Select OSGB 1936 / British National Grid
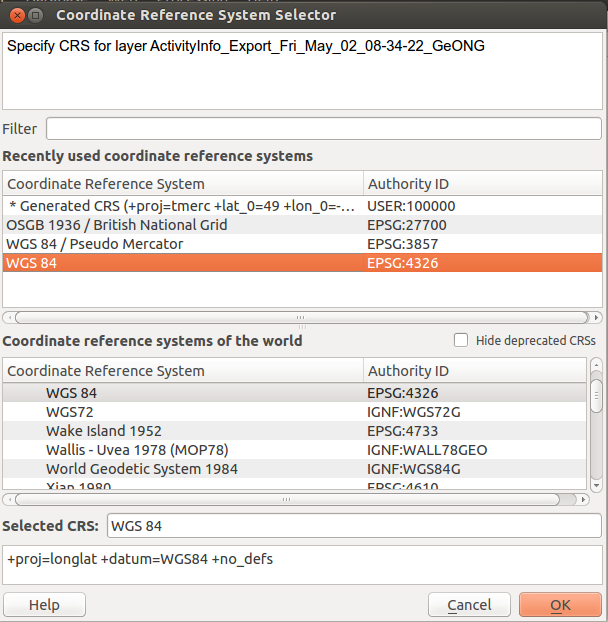This screenshot has height=622, width=608. pos(302,225)
